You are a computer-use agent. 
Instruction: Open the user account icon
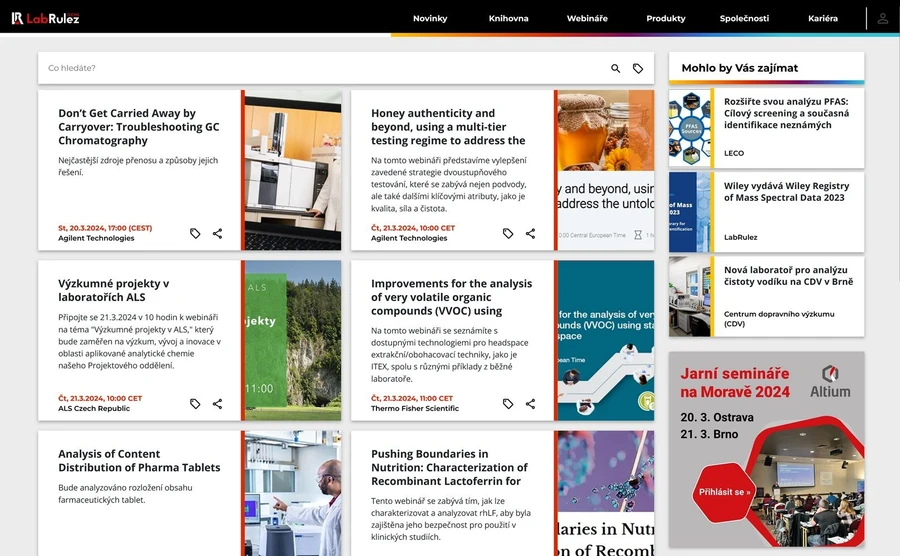(883, 18)
